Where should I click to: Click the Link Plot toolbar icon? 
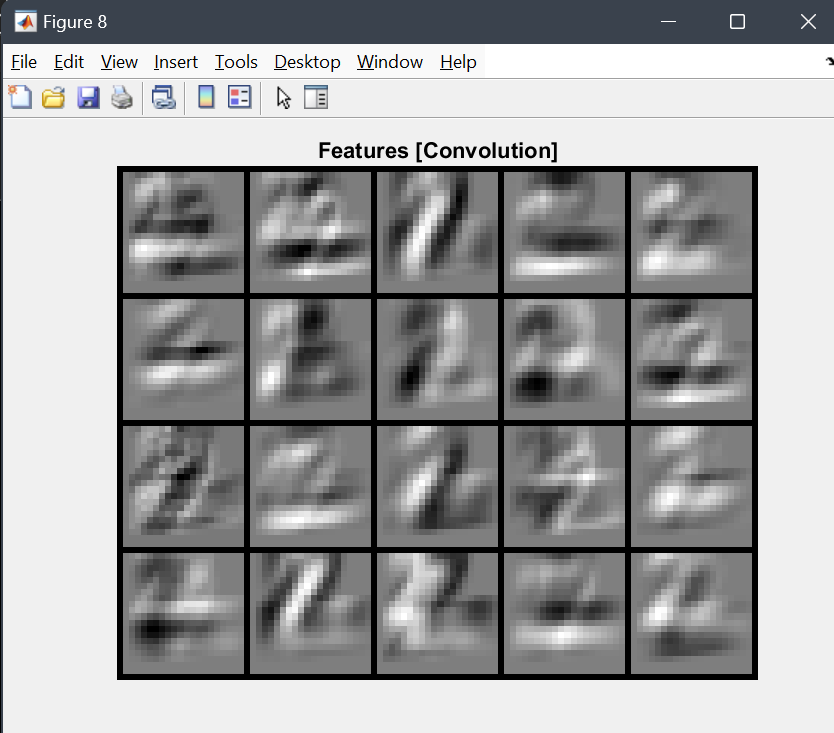tap(164, 98)
